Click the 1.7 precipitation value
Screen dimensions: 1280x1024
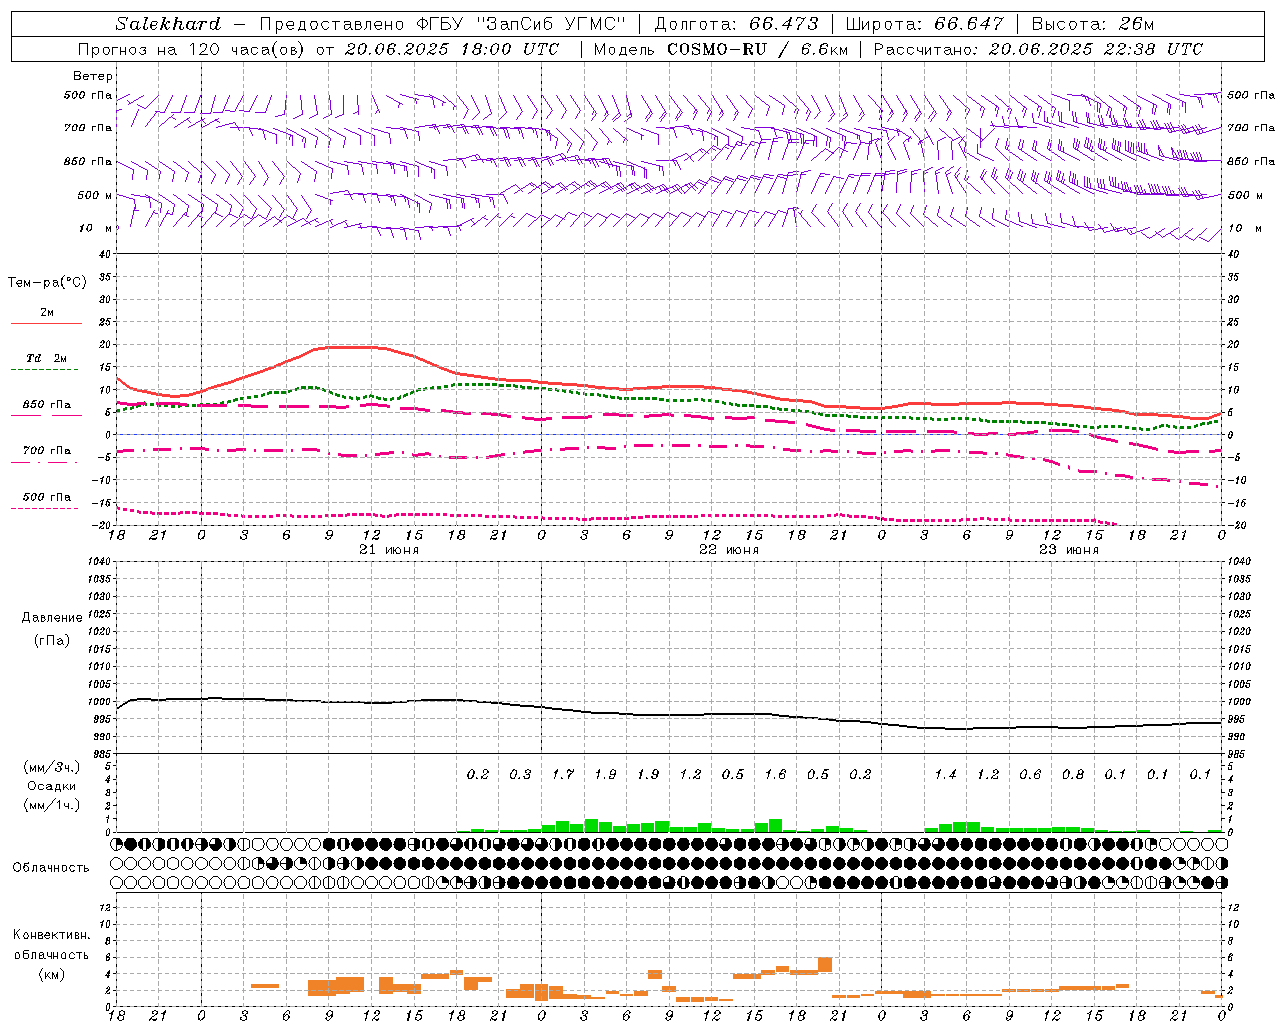[x=563, y=774]
